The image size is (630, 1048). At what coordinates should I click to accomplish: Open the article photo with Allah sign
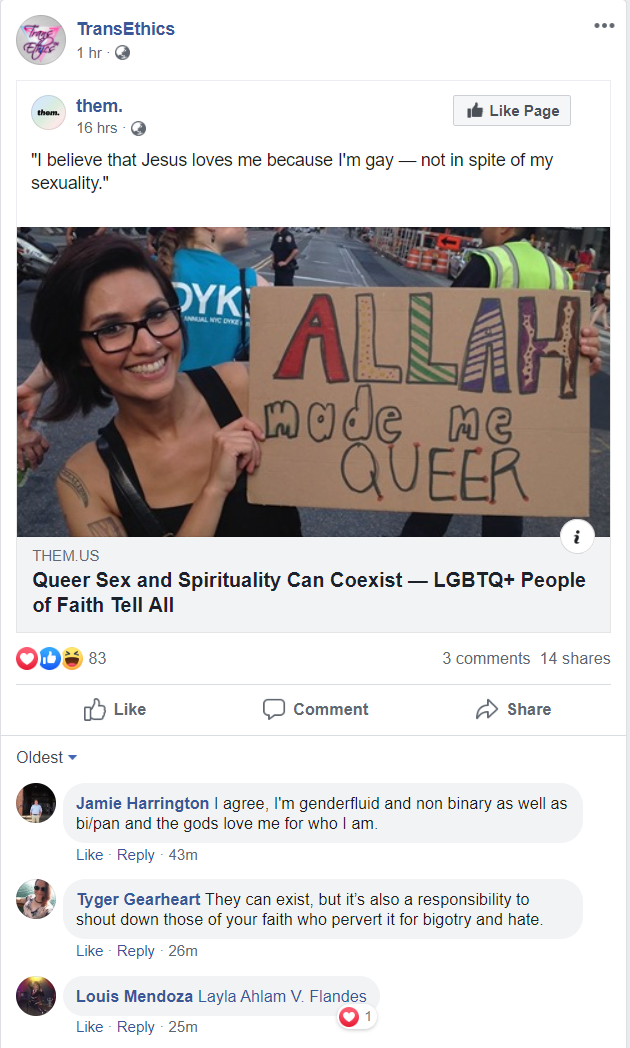[x=313, y=382]
